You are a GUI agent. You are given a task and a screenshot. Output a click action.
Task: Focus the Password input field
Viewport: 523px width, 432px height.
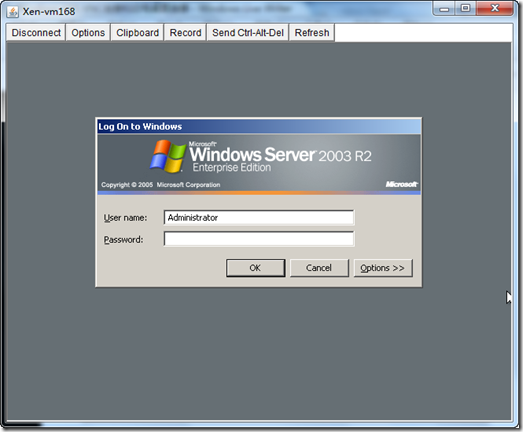(259, 239)
